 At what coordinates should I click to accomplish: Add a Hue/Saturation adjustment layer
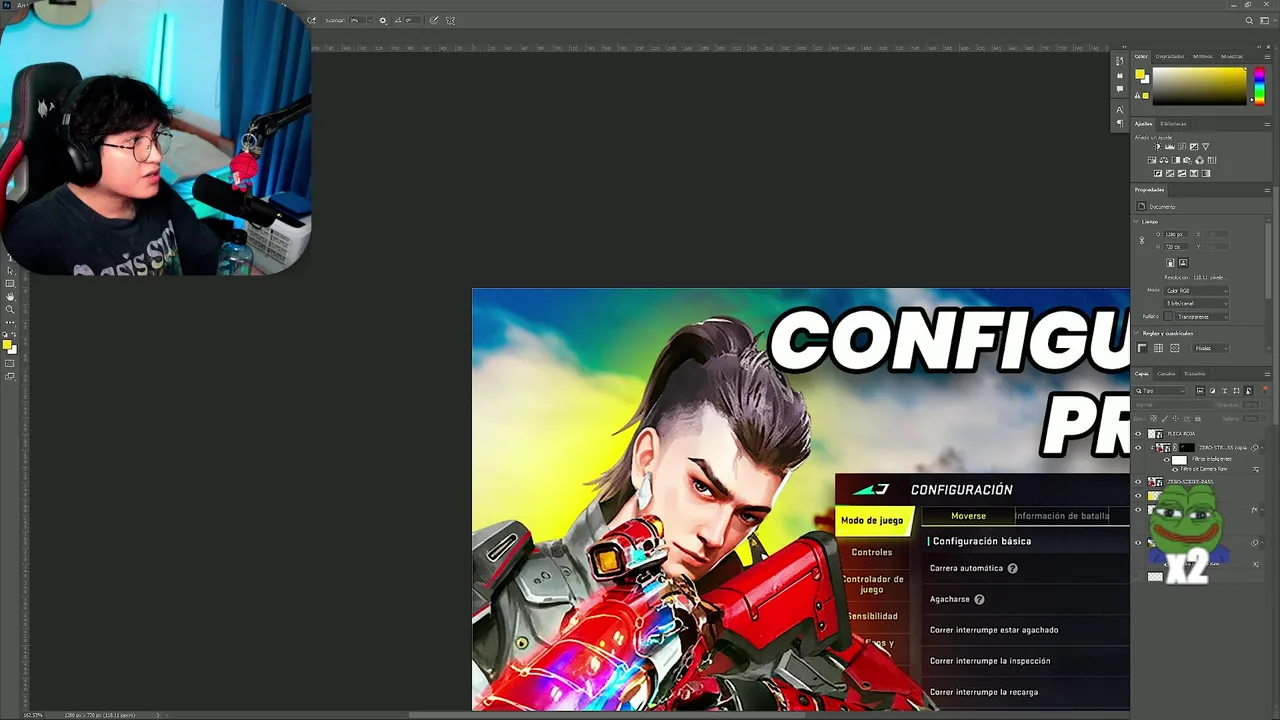point(1152,160)
